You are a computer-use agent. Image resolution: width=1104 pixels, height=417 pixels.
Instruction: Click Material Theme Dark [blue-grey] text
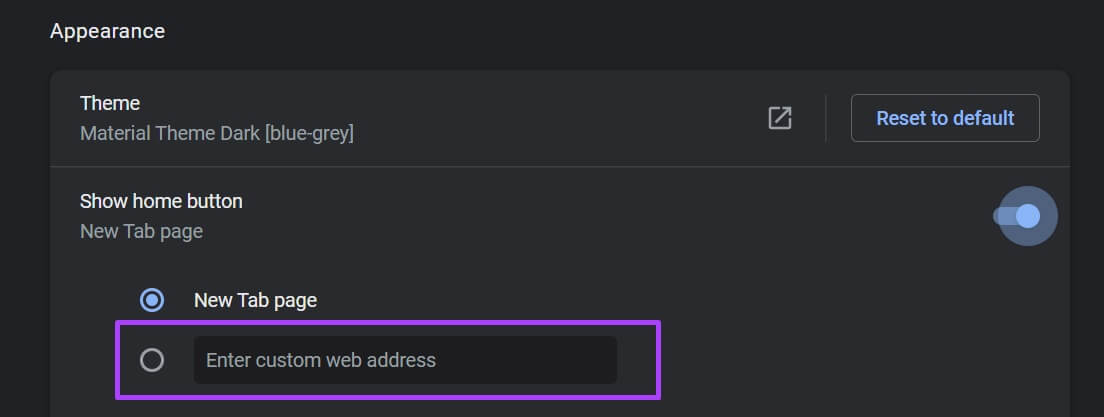point(217,133)
